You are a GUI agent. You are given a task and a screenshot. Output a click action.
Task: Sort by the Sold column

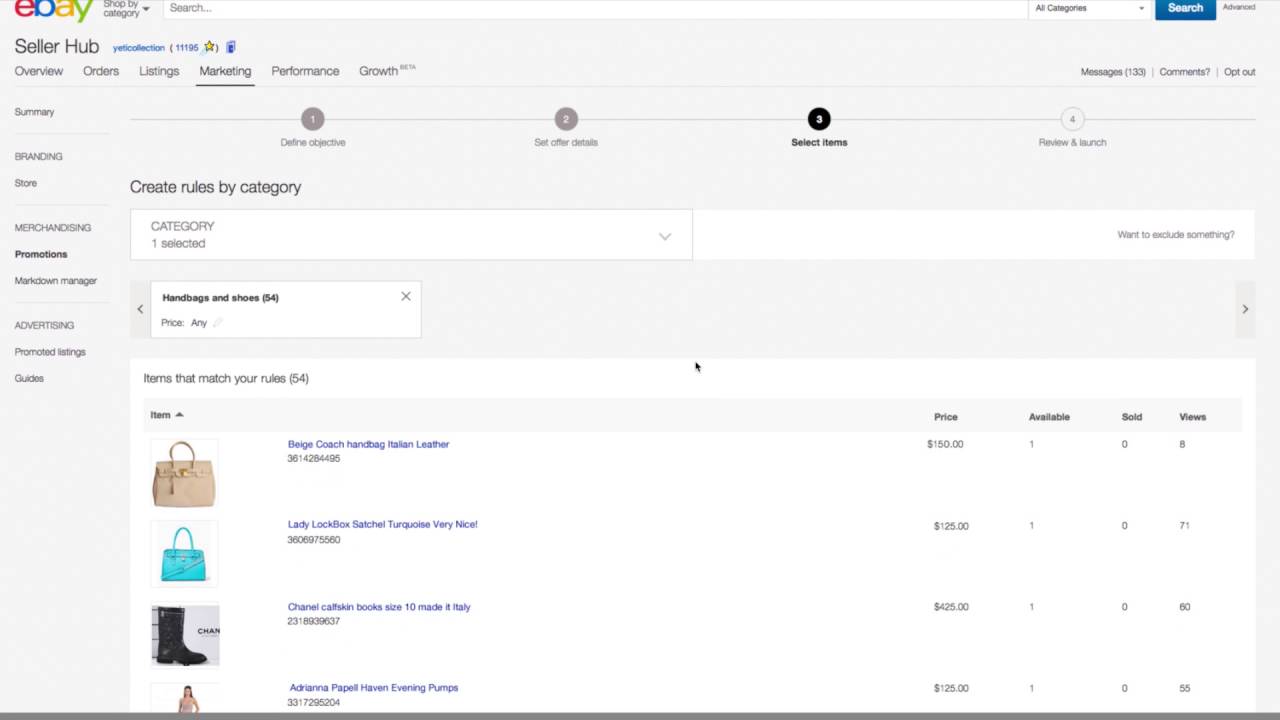(x=1132, y=417)
